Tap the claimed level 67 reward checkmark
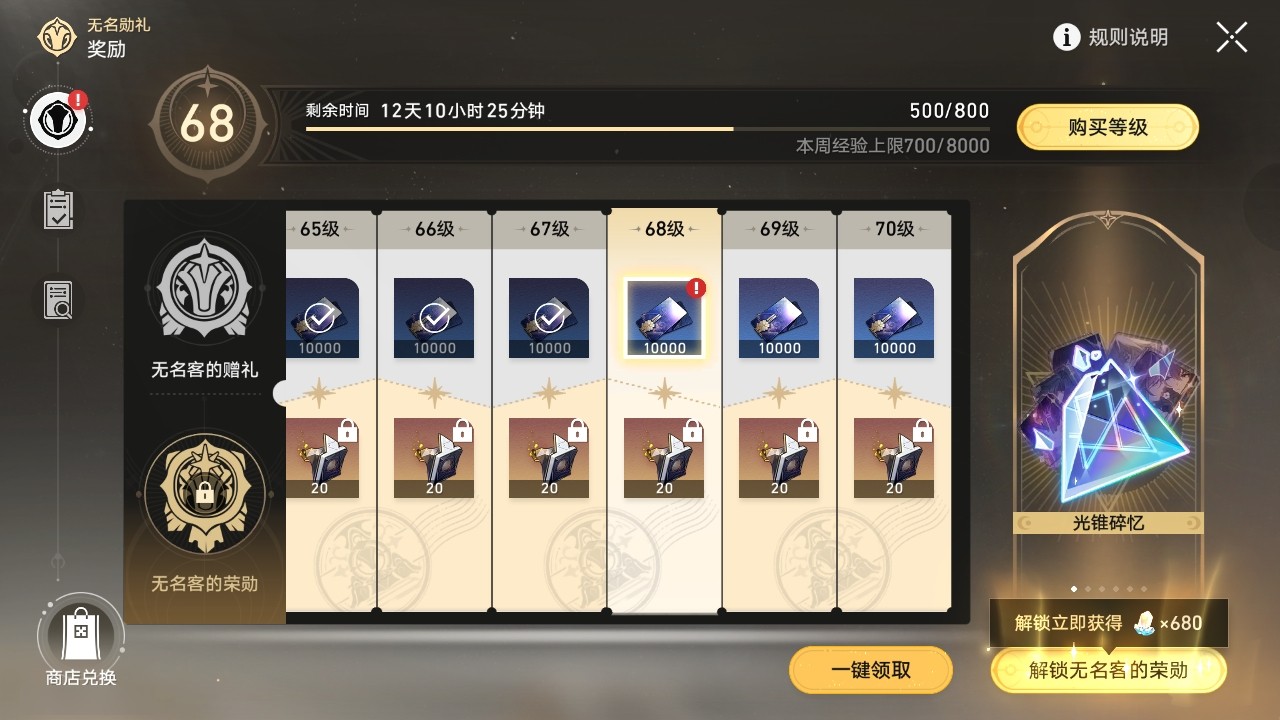1280x720 pixels. [549, 318]
